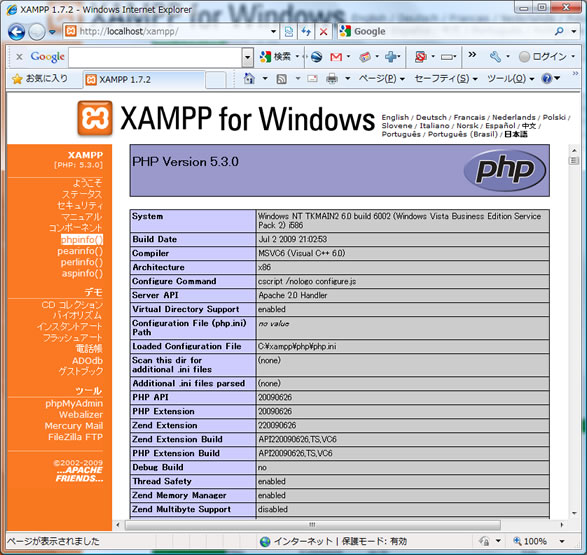
Task: Switch page language to Italiano
Action: (434, 126)
